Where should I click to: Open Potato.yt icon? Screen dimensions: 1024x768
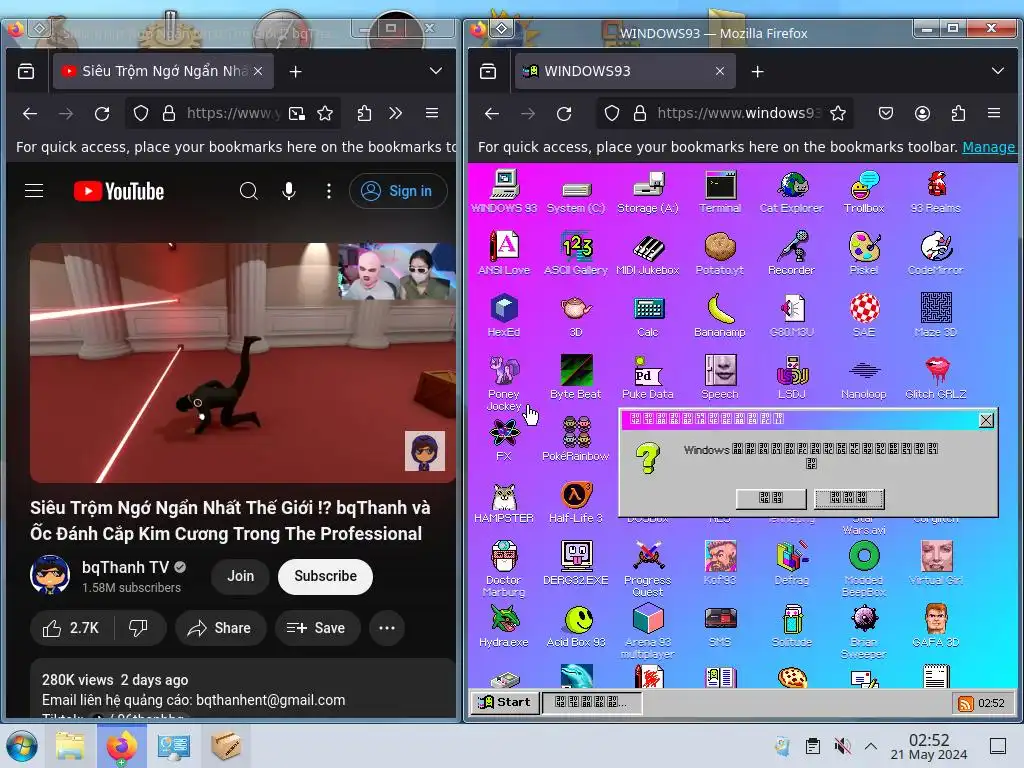(x=720, y=253)
